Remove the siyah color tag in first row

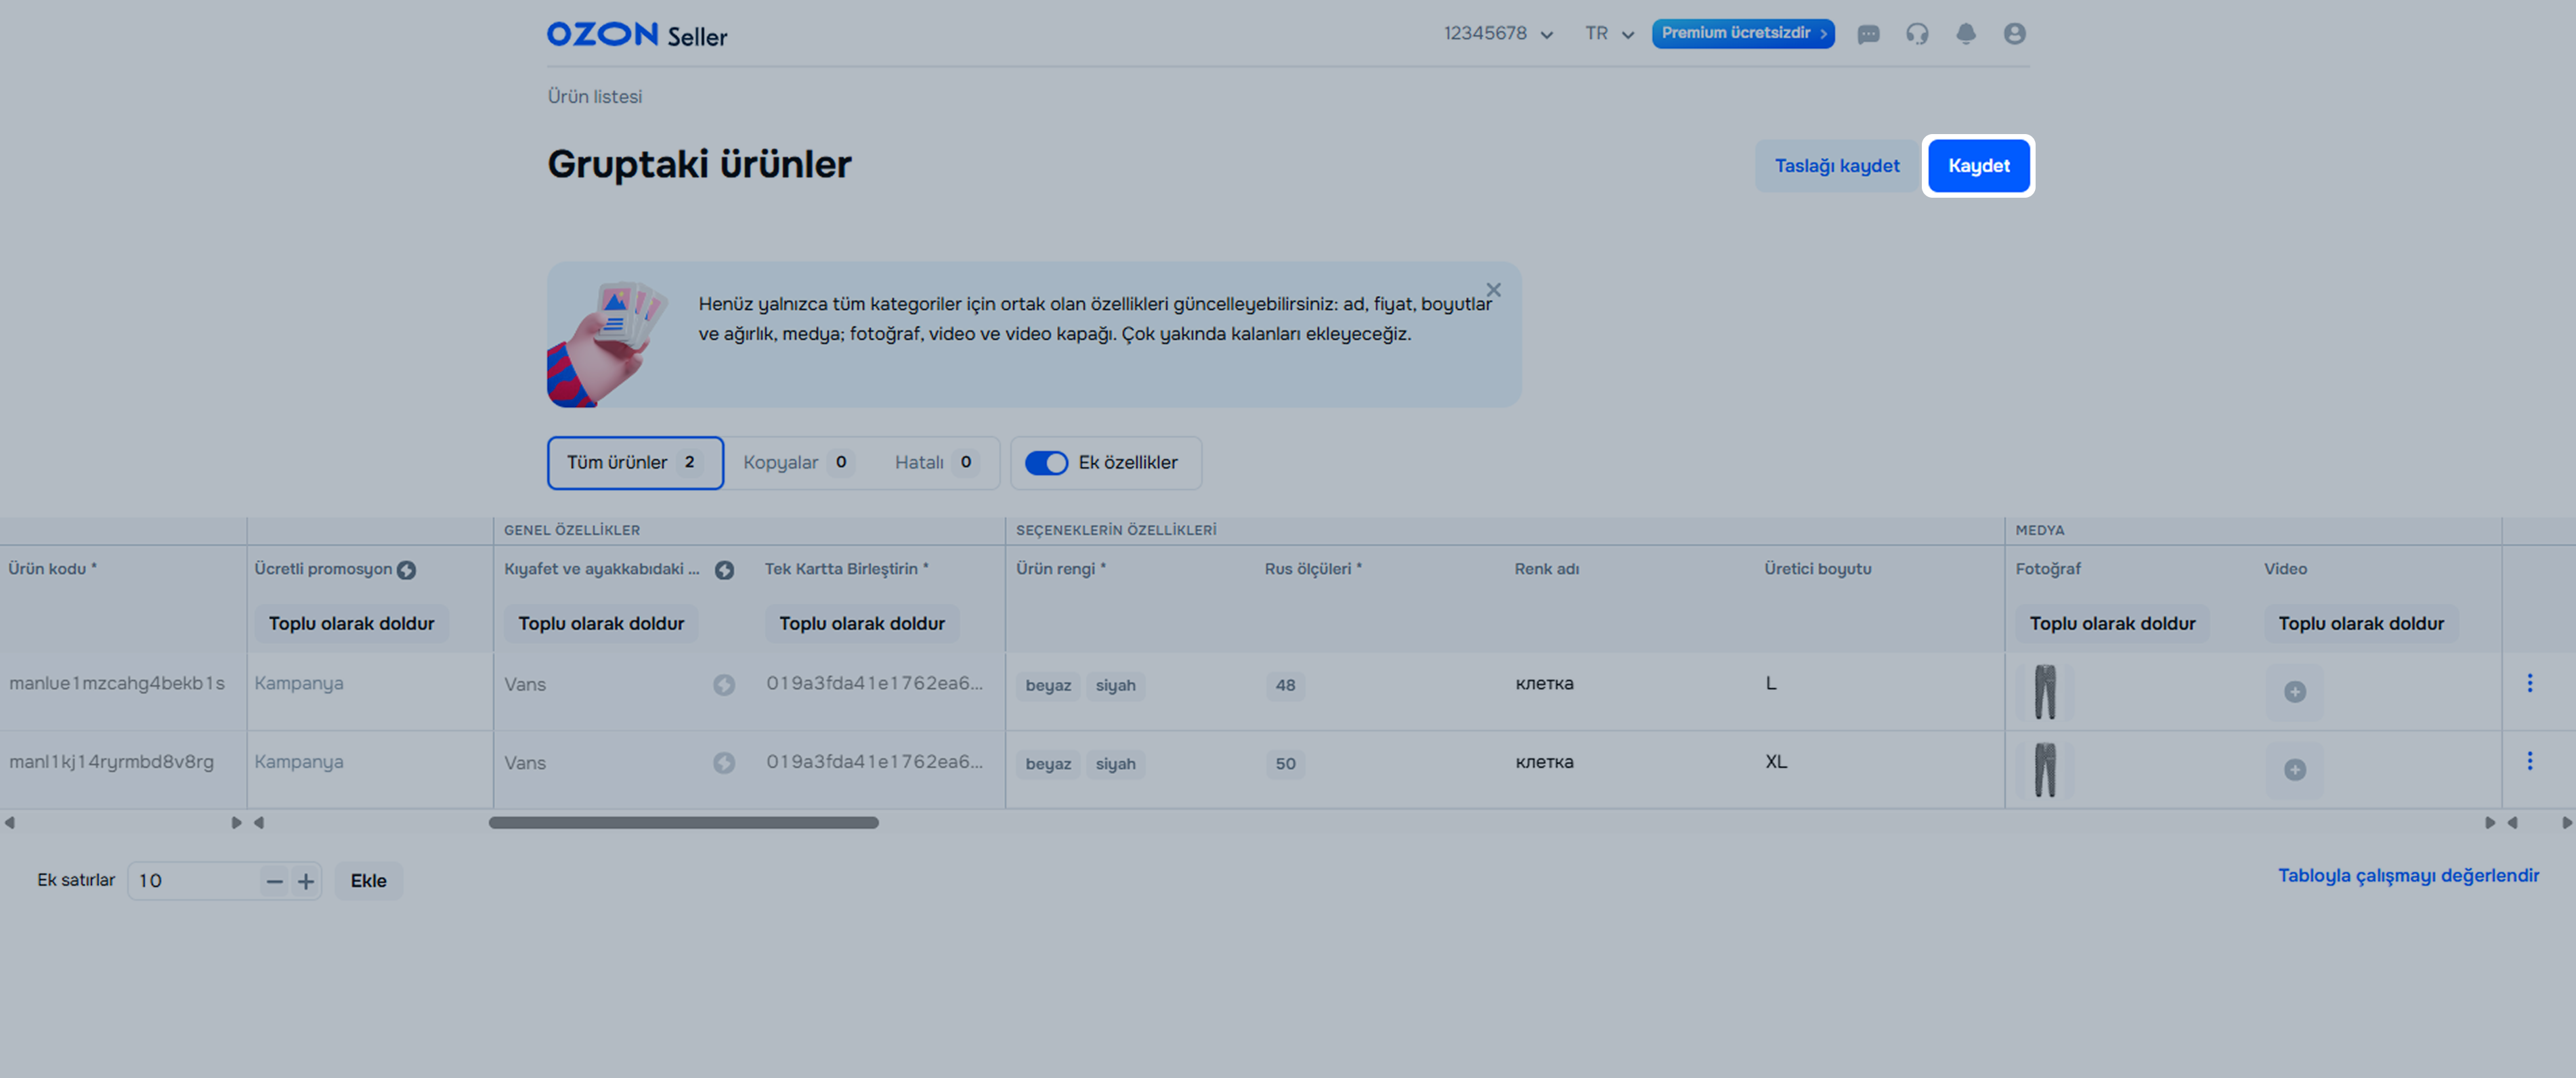(1115, 686)
